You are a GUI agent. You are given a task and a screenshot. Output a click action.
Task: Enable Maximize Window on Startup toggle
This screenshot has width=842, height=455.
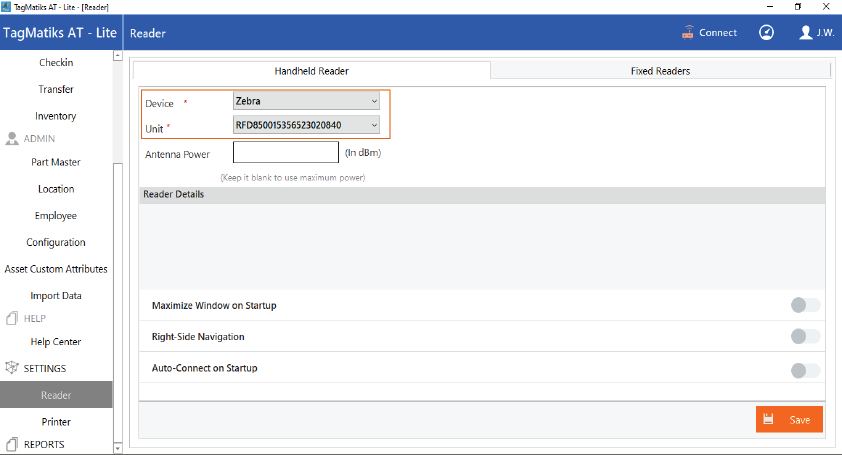pyautogui.click(x=804, y=305)
